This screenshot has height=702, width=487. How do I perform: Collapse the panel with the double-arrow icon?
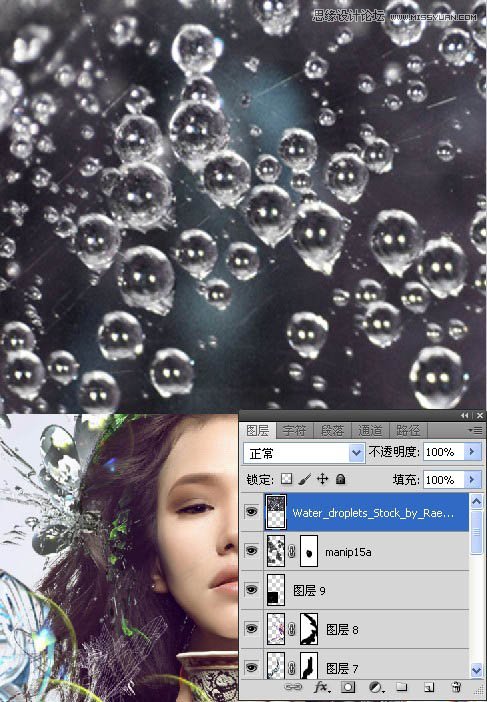point(465,416)
